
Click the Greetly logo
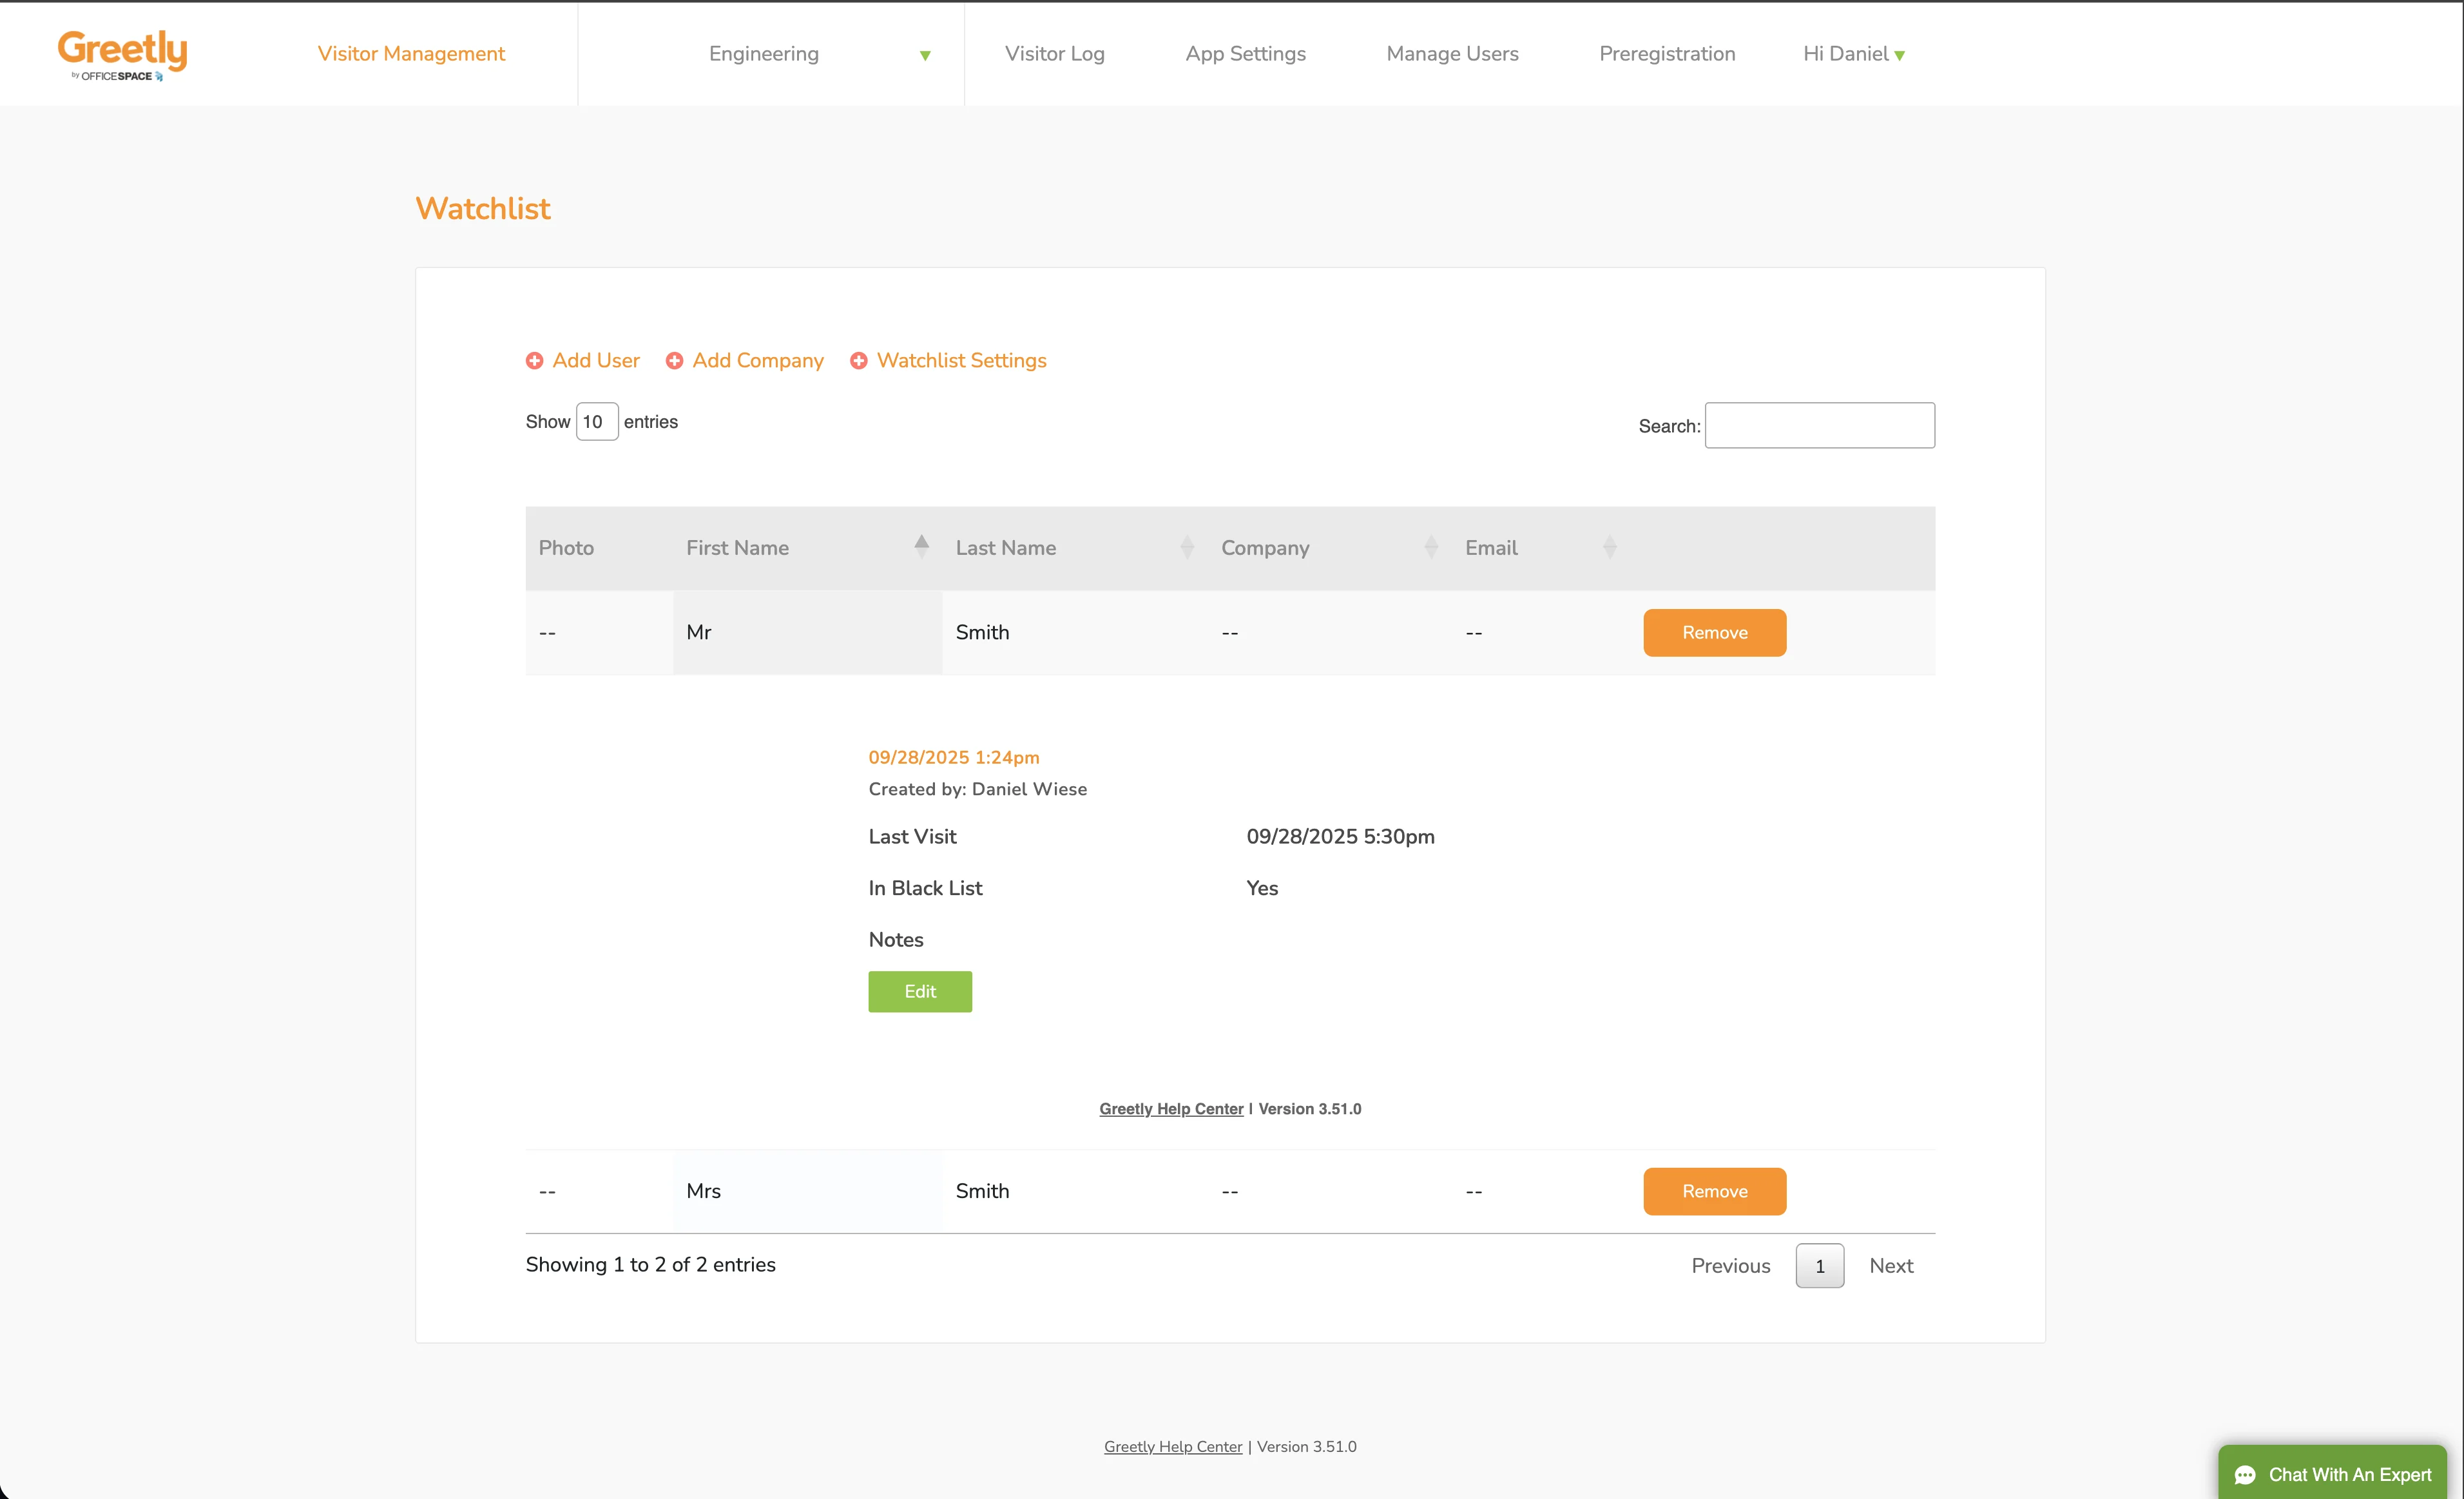click(x=122, y=54)
